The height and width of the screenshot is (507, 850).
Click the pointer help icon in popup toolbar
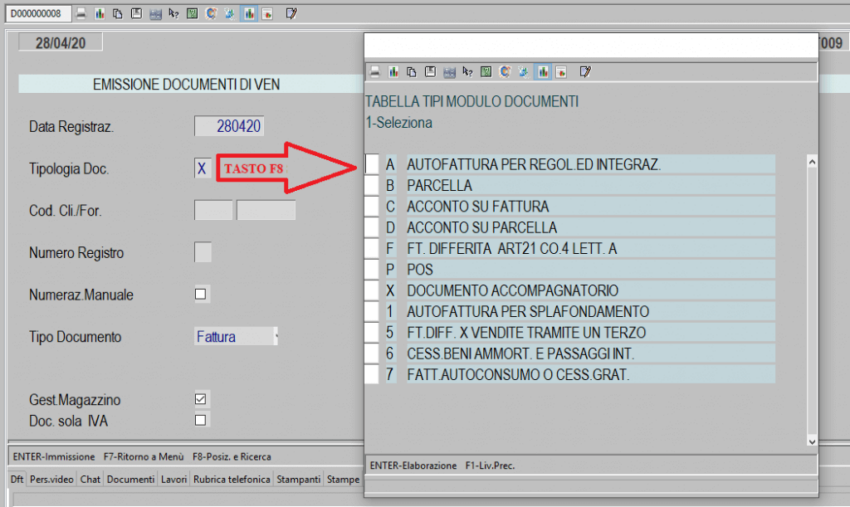click(467, 72)
